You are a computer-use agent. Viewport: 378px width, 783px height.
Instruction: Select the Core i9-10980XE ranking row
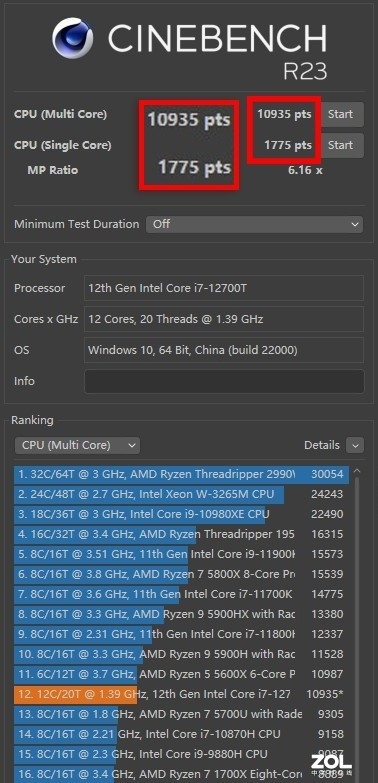[181, 514]
